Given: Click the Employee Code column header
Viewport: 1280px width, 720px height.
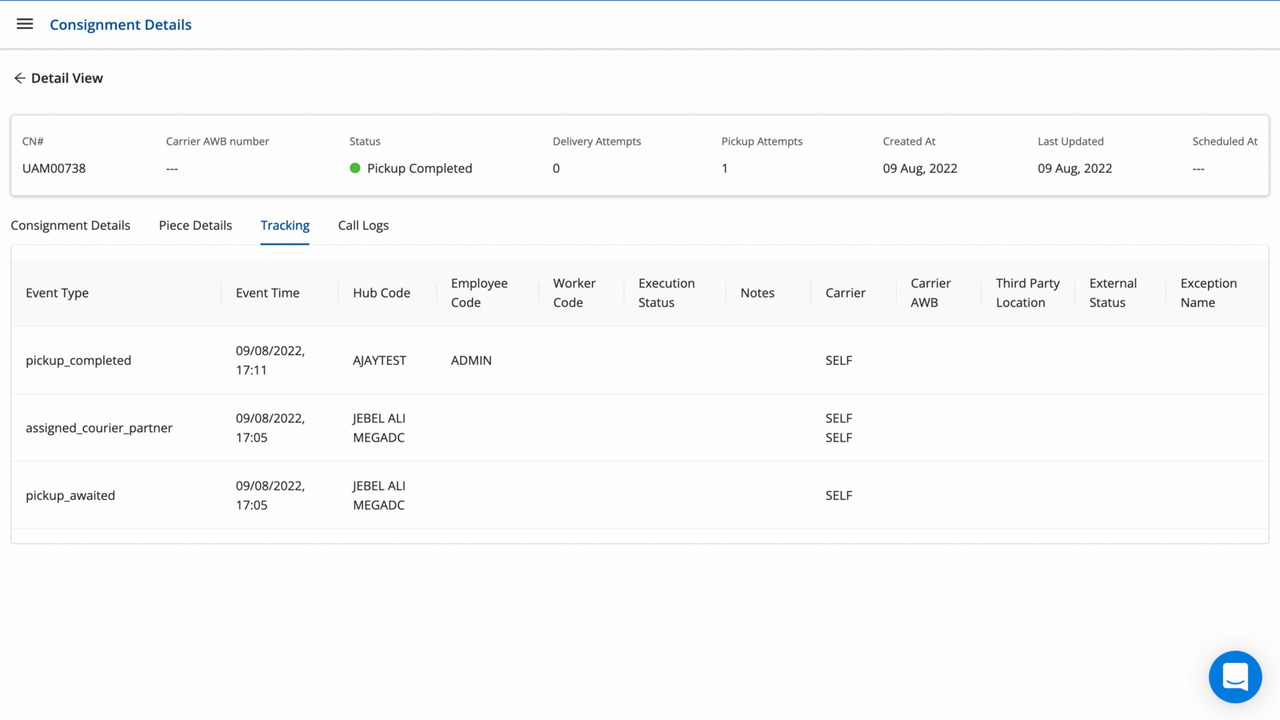Looking at the screenshot, I should [x=479, y=293].
